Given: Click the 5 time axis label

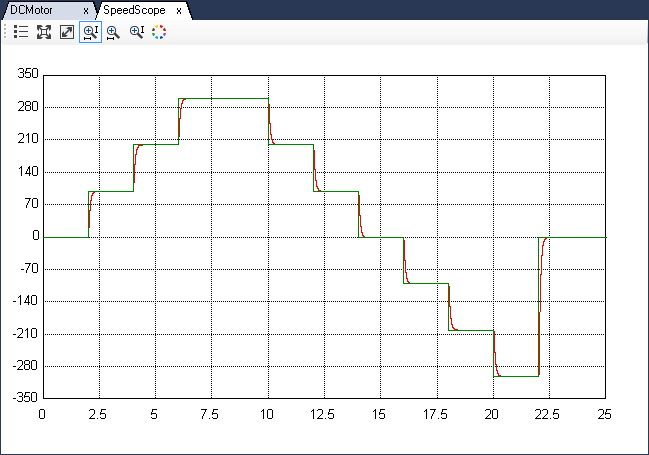Looking at the screenshot, I should tap(154, 414).
